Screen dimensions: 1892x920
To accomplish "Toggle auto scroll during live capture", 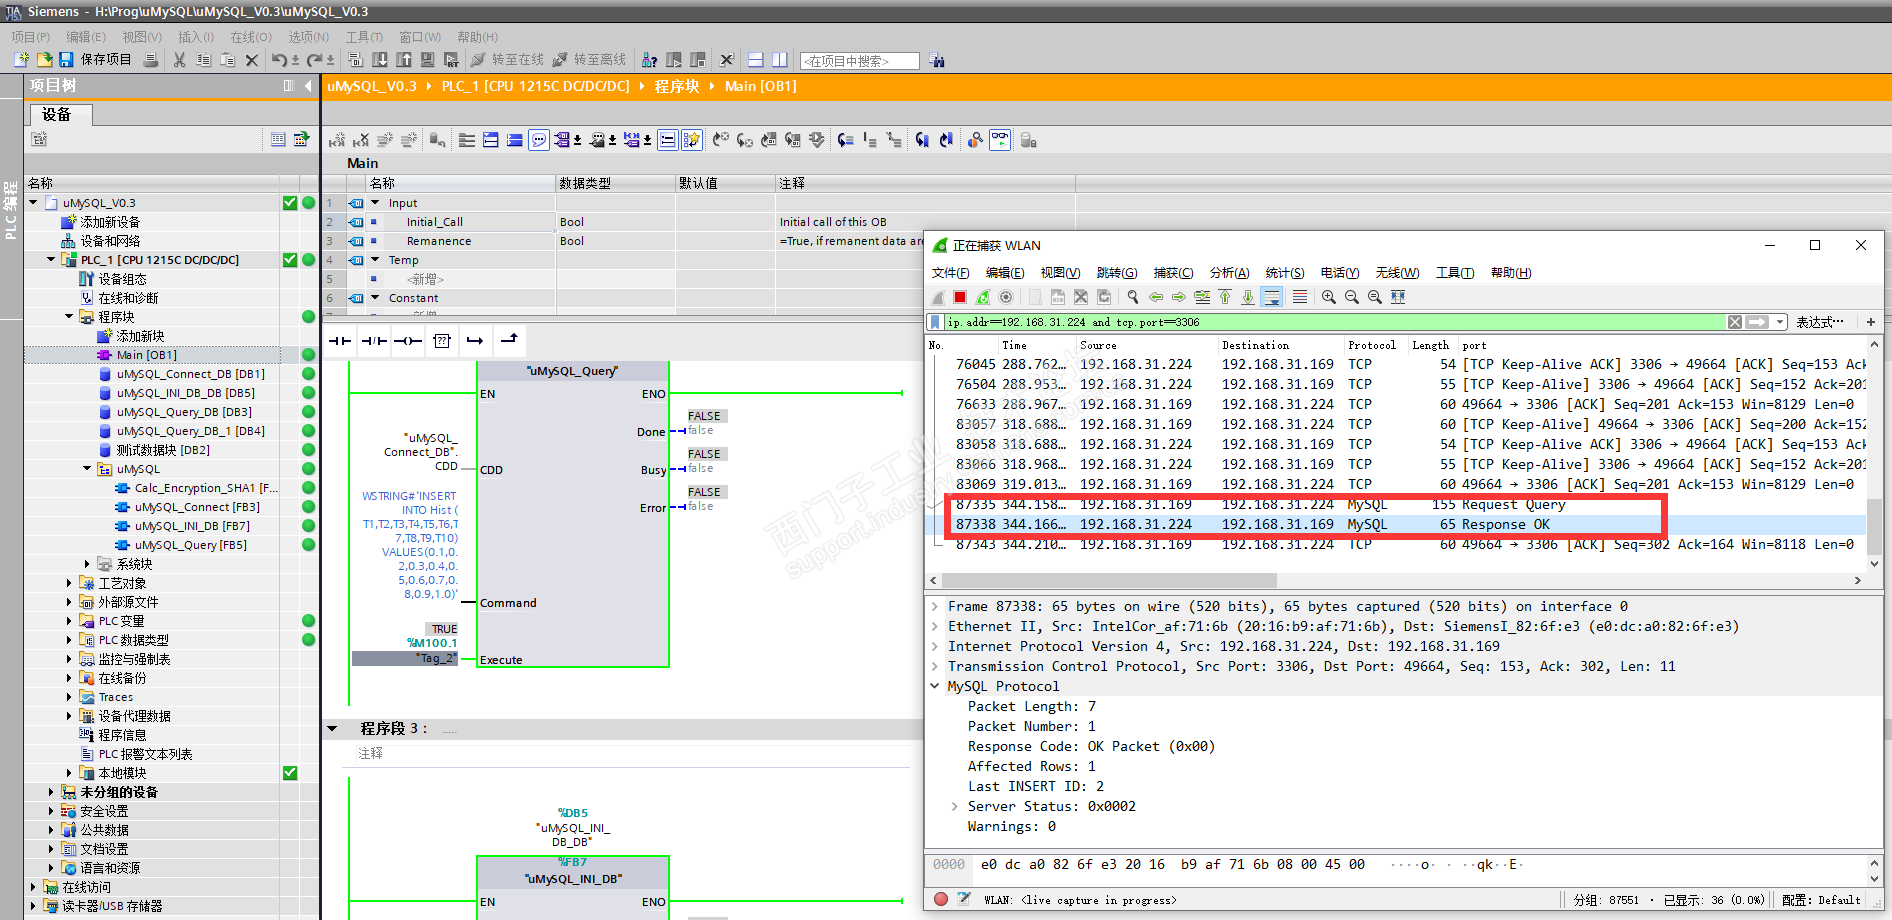I will click(x=1271, y=297).
